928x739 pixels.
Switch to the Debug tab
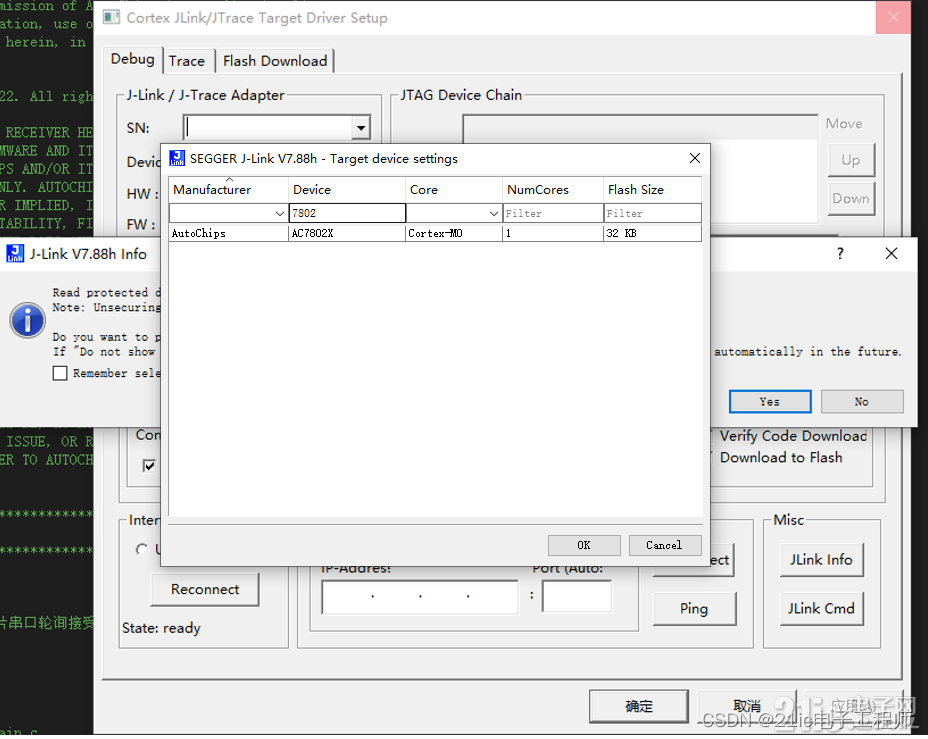(133, 59)
